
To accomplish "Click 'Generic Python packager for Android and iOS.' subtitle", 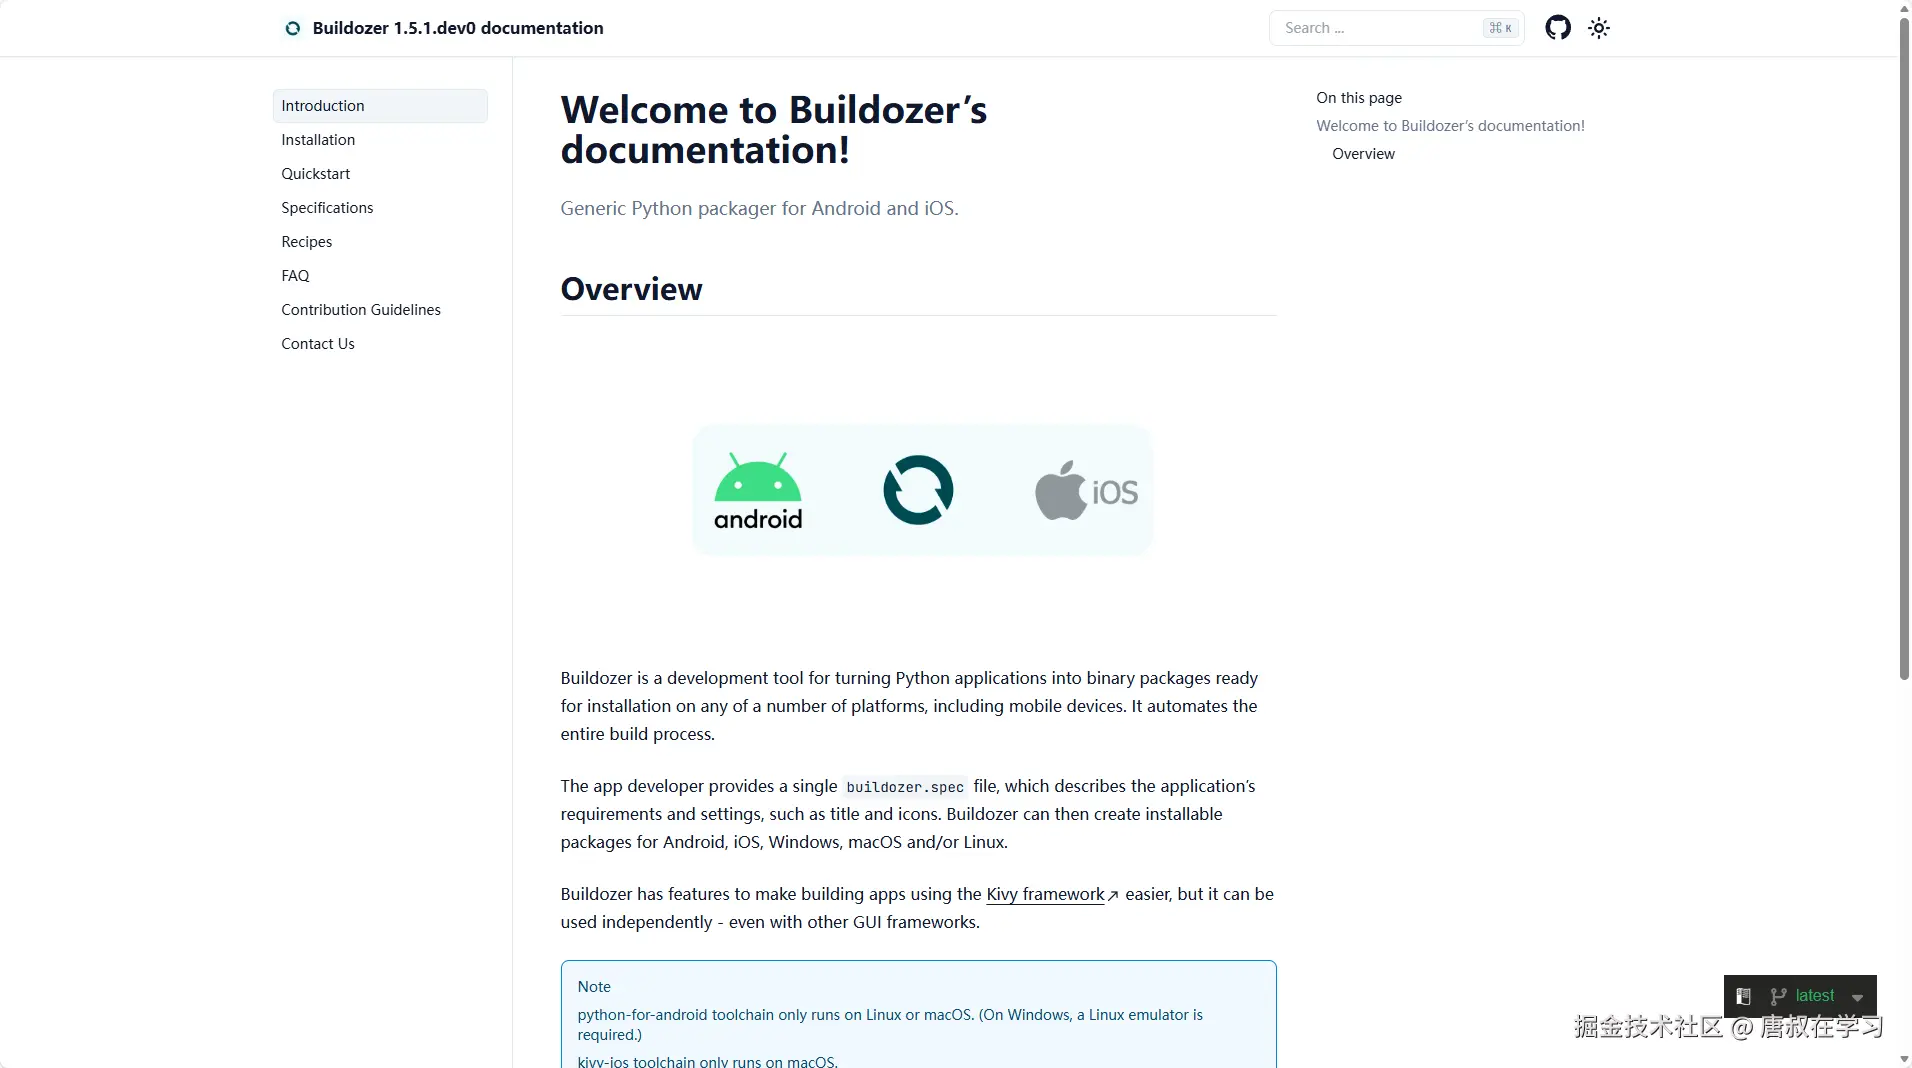I will click(x=759, y=208).
